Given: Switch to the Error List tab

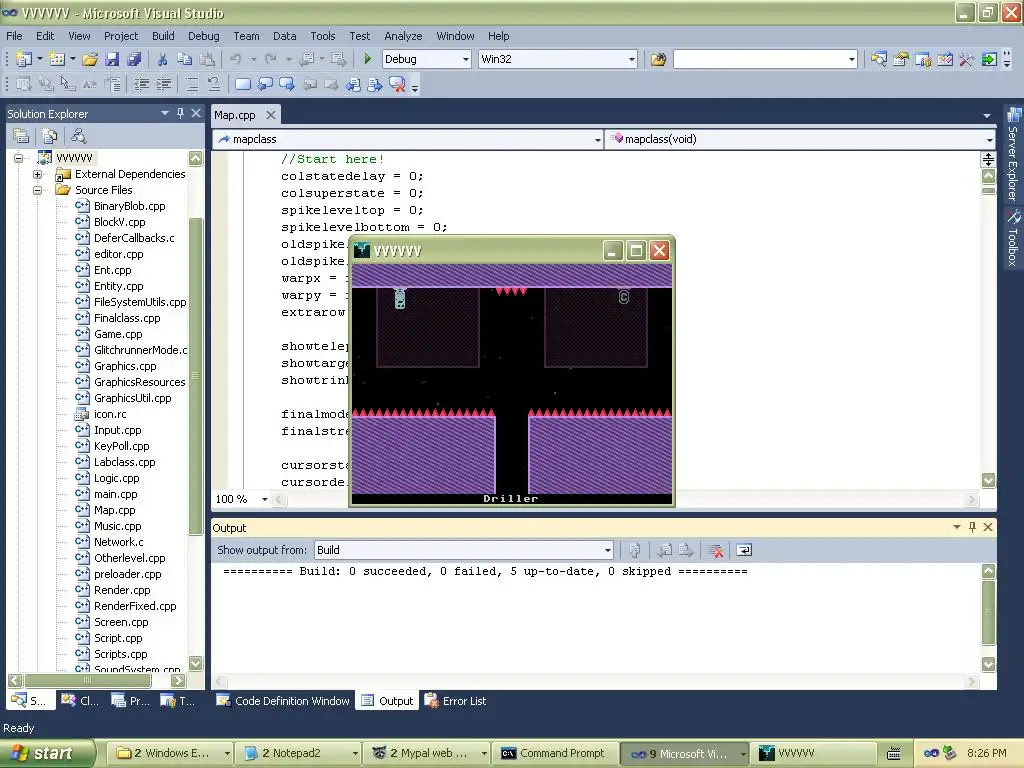Looking at the screenshot, I should (455, 701).
